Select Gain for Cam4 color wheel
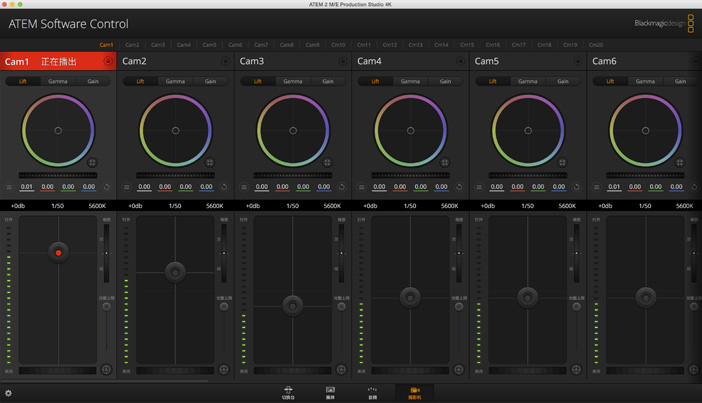Screen dimensions: 702x403 pyautogui.click(x=445, y=81)
